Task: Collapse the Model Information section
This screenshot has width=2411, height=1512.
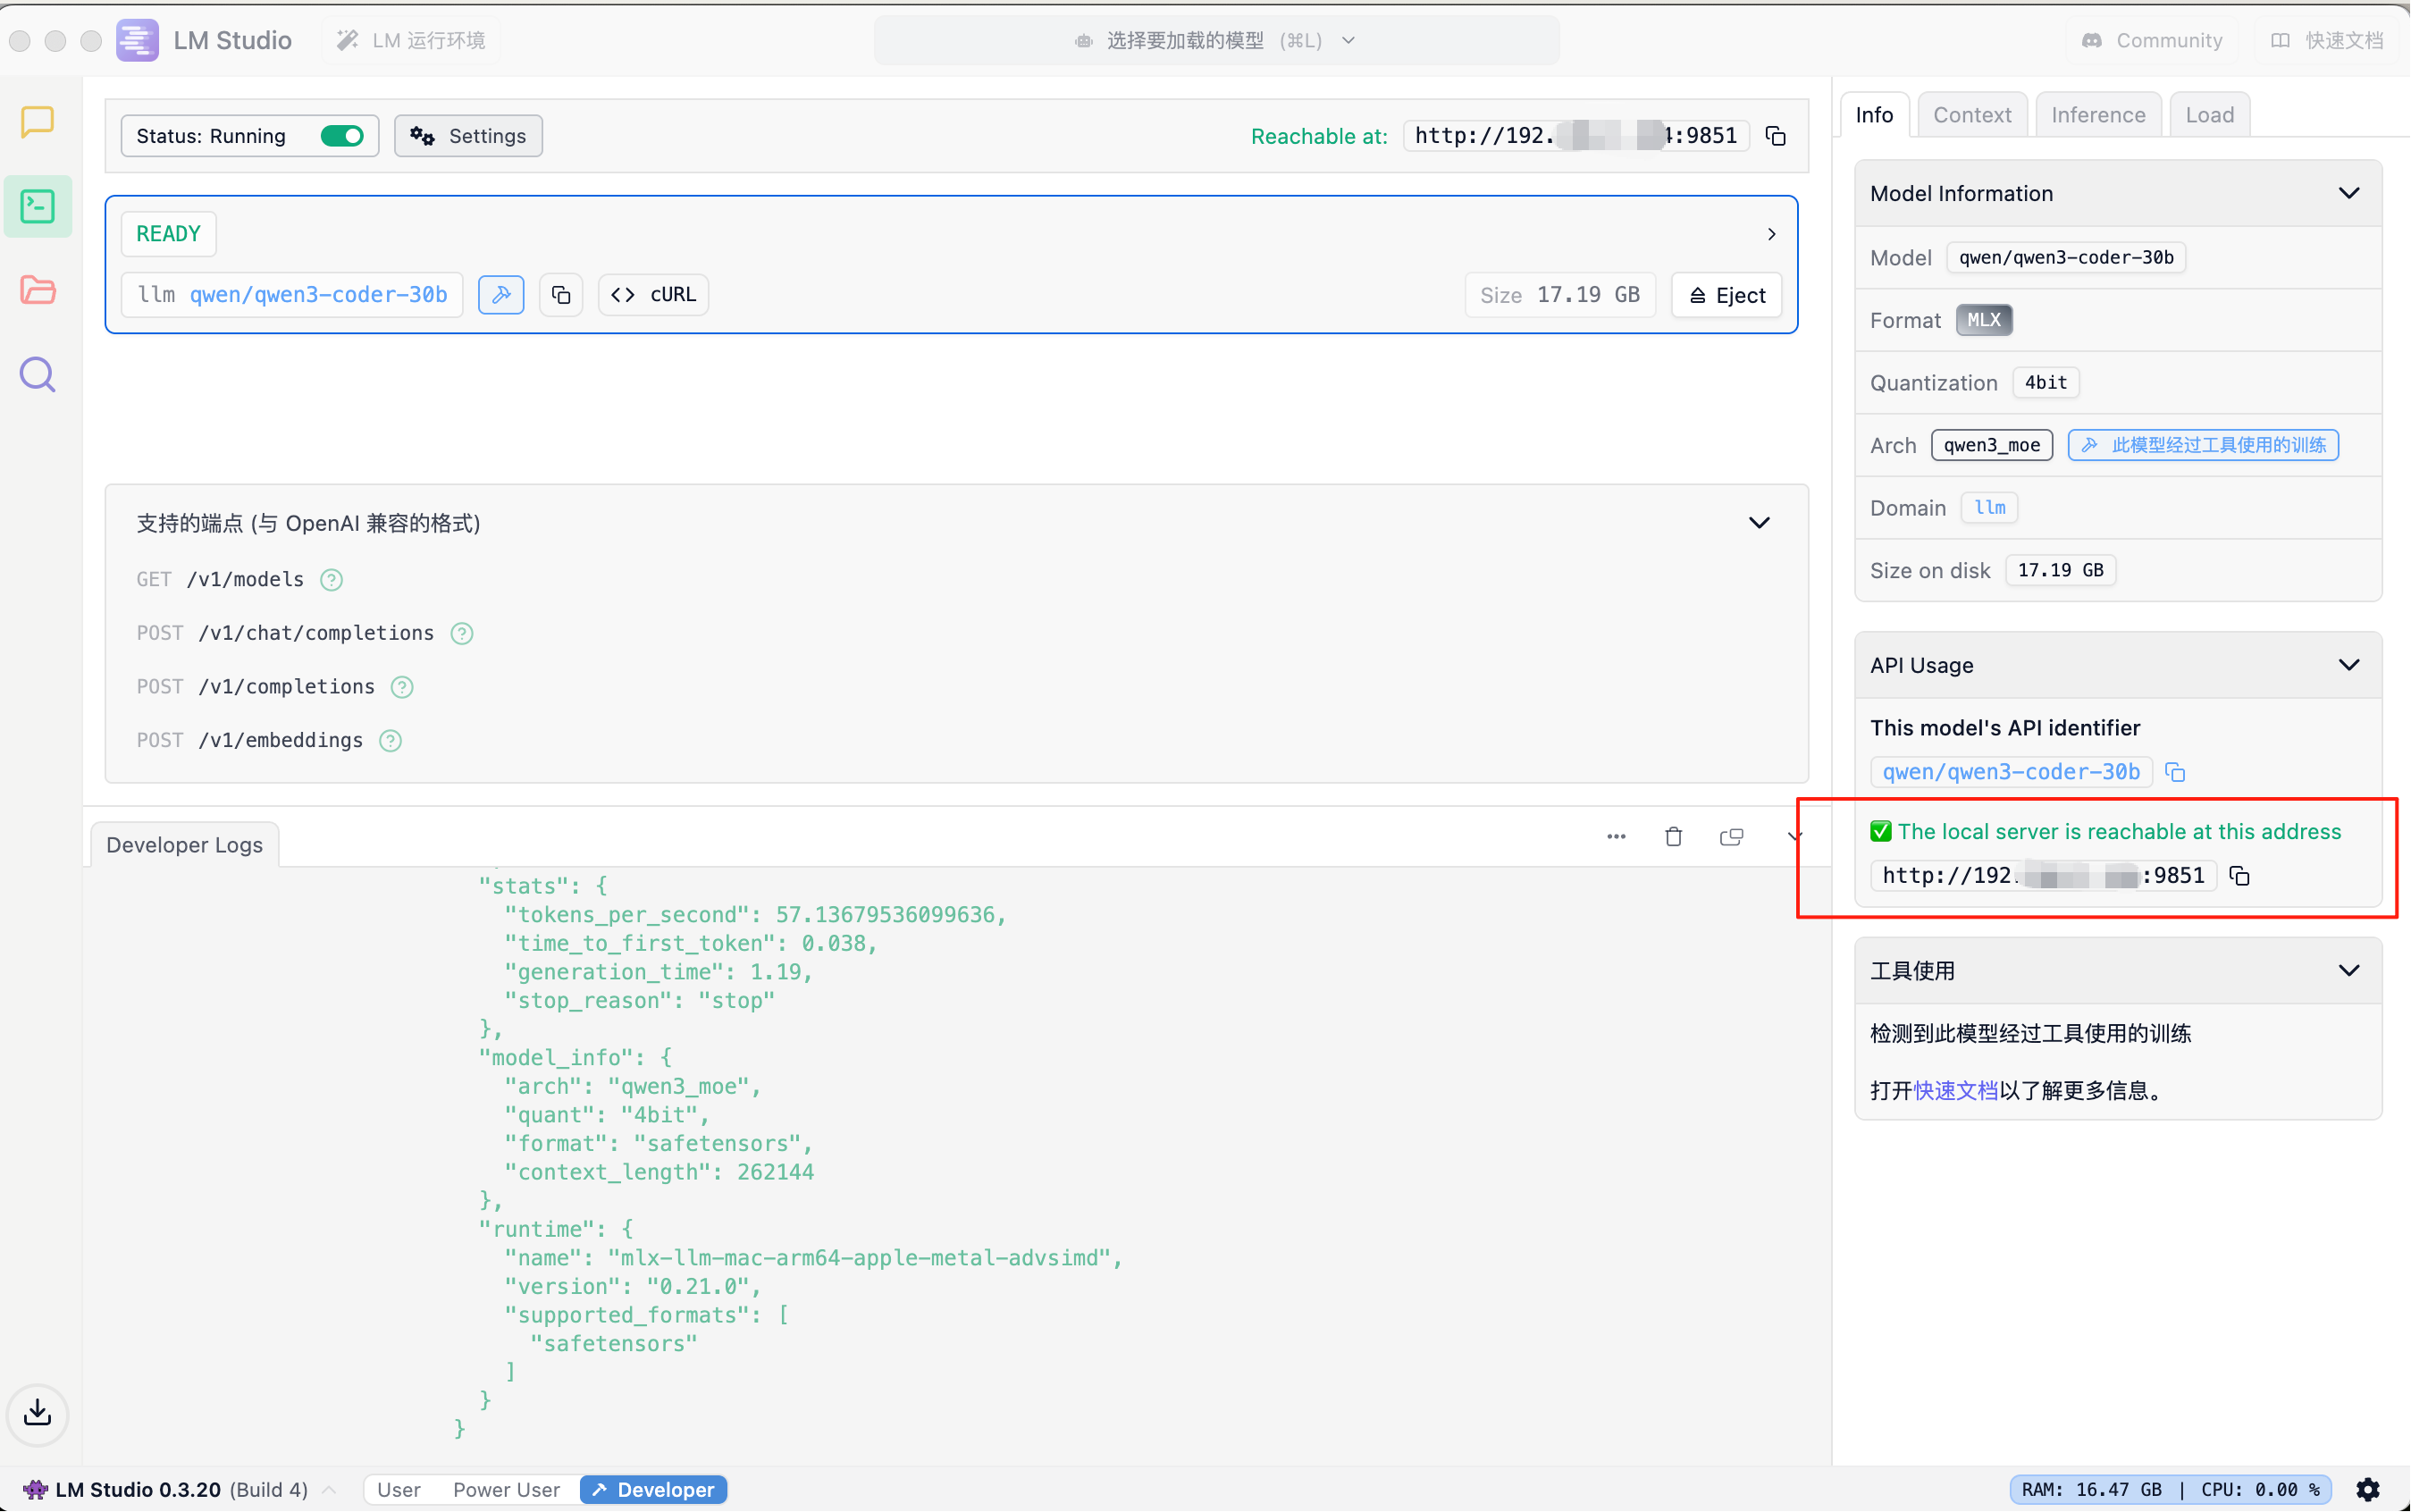Action: point(2348,194)
